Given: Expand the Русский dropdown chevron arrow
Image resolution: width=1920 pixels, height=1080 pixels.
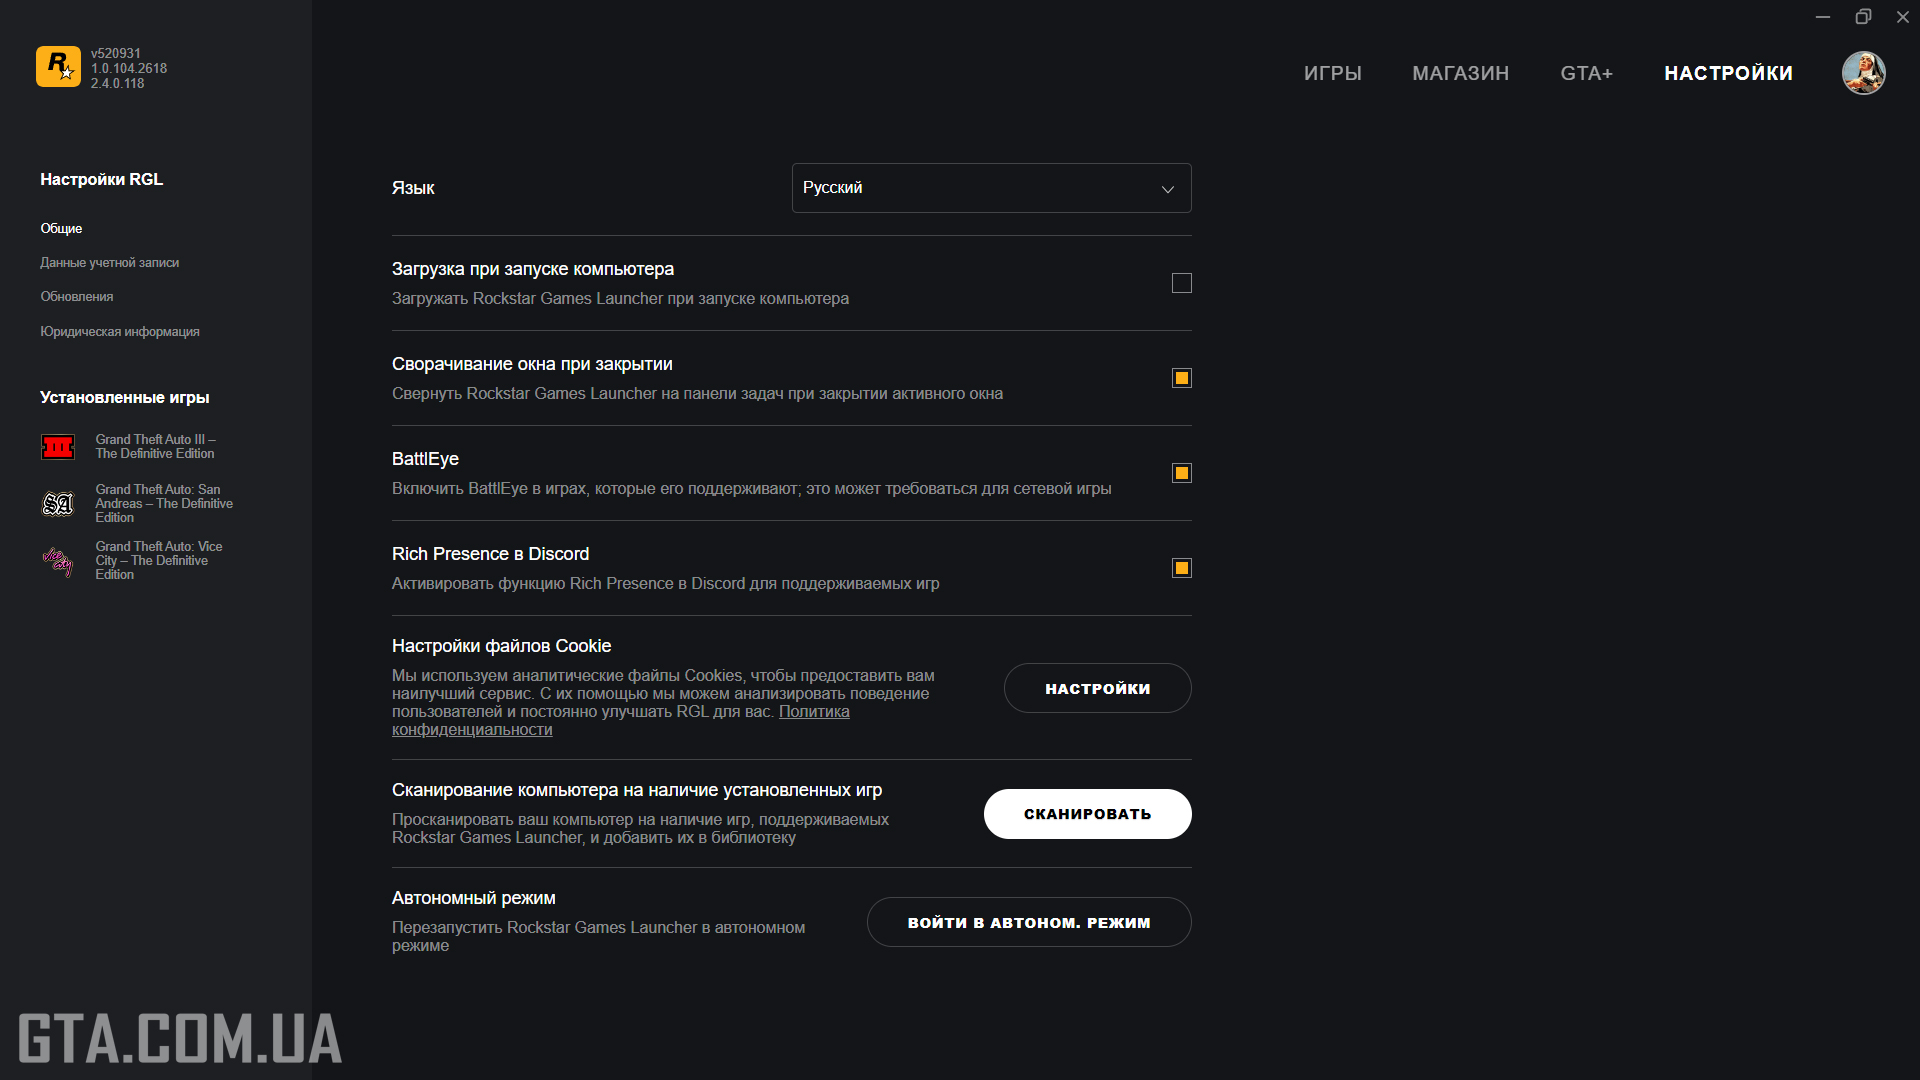Looking at the screenshot, I should pyautogui.click(x=1167, y=189).
